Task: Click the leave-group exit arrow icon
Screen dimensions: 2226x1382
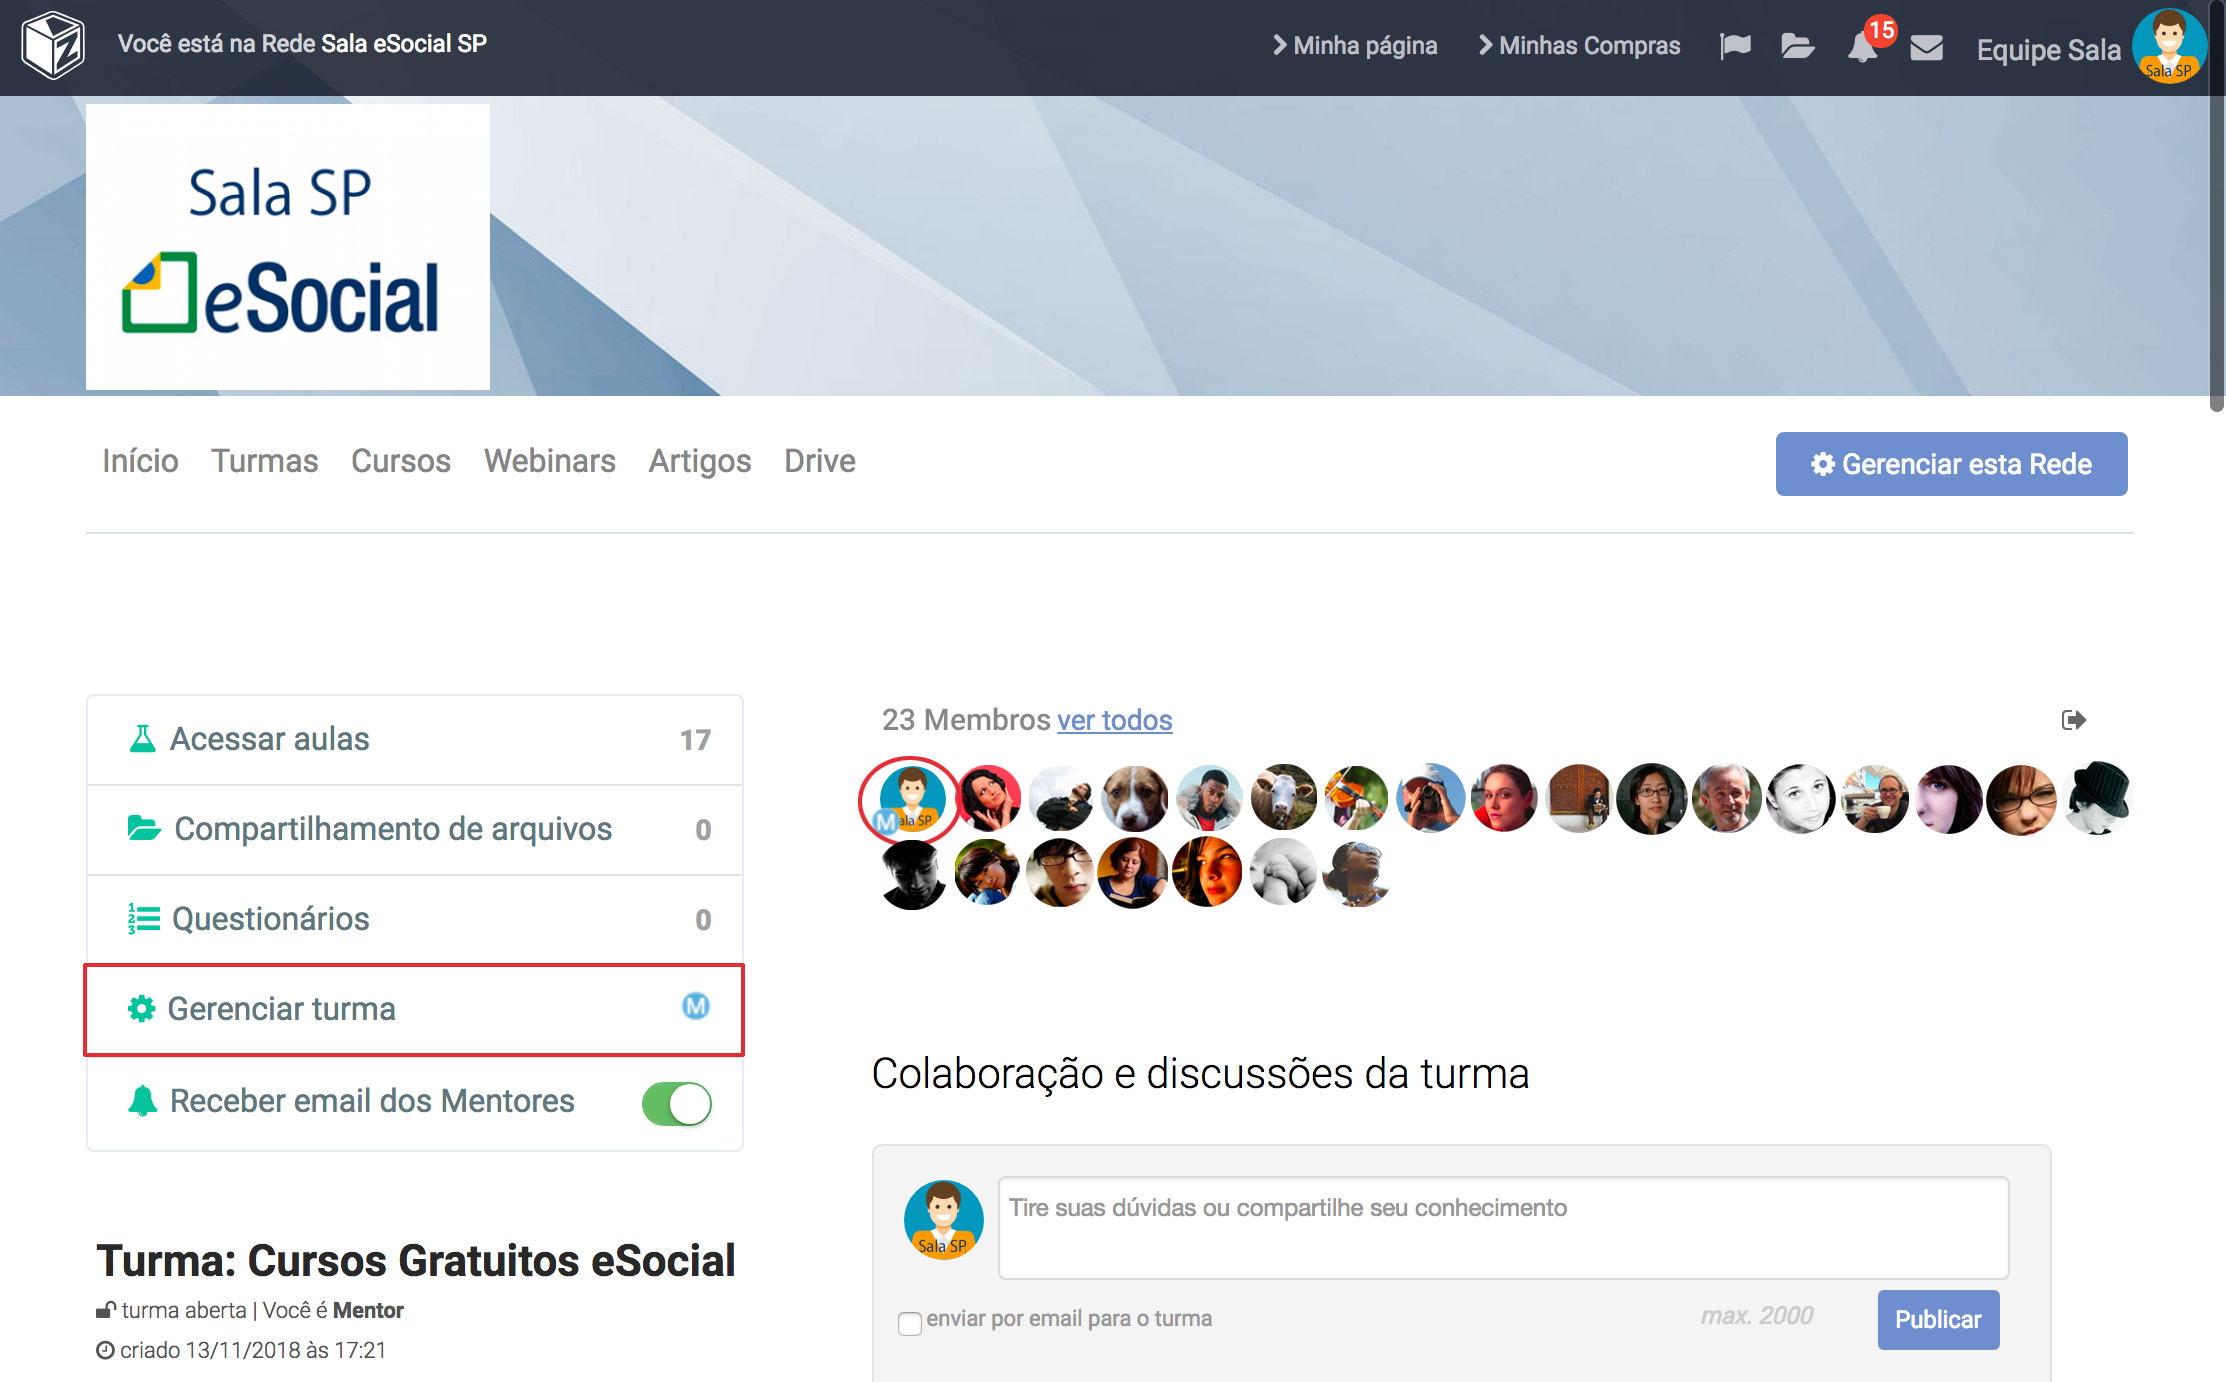Action: point(2074,720)
